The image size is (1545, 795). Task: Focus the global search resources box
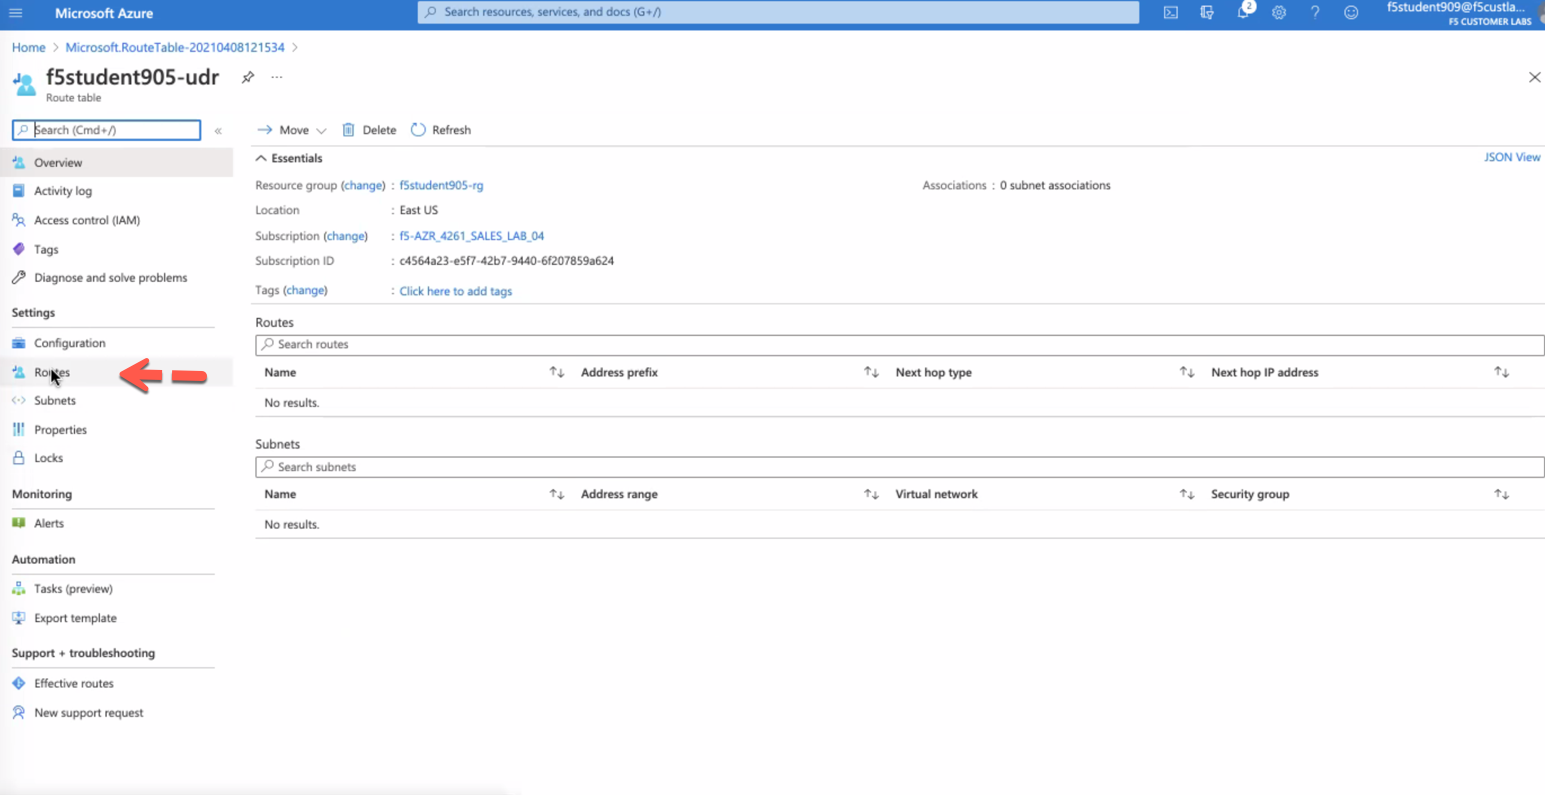coord(778,12)
